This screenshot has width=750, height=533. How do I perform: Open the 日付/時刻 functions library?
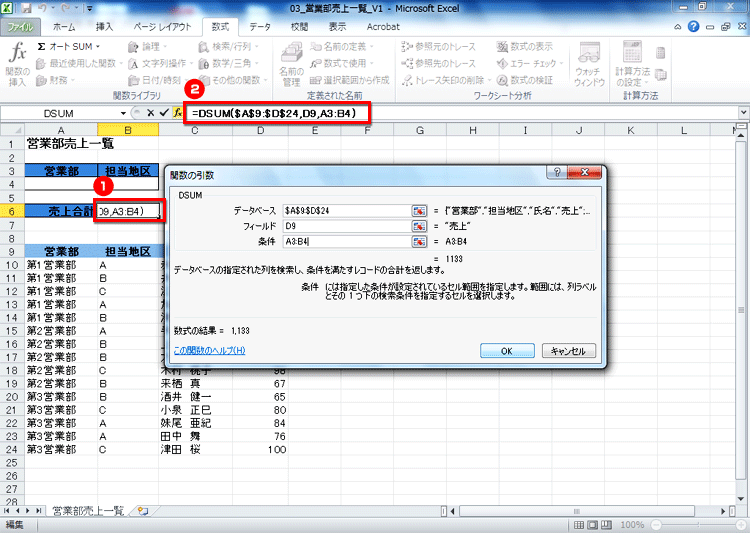158,80
